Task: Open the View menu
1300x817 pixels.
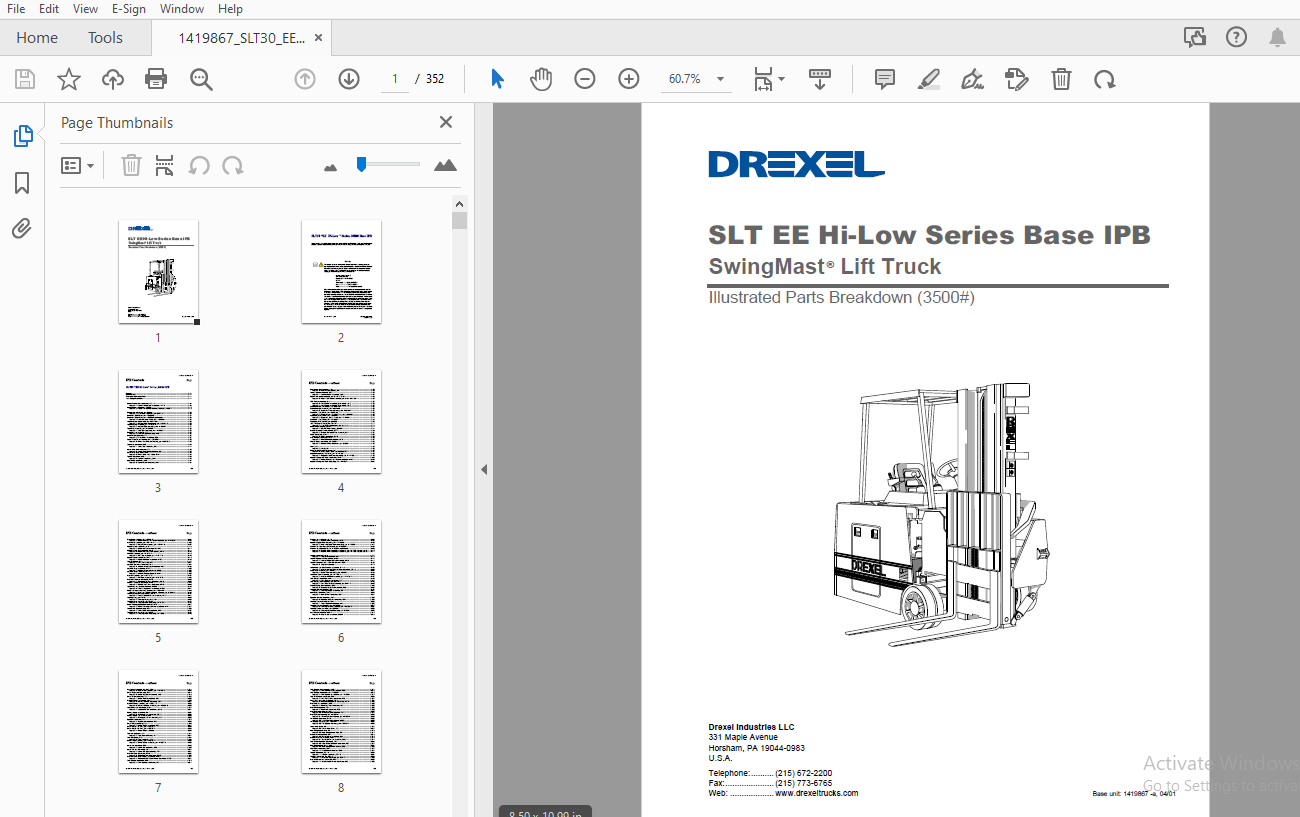Action: click(x=86, y=9)
